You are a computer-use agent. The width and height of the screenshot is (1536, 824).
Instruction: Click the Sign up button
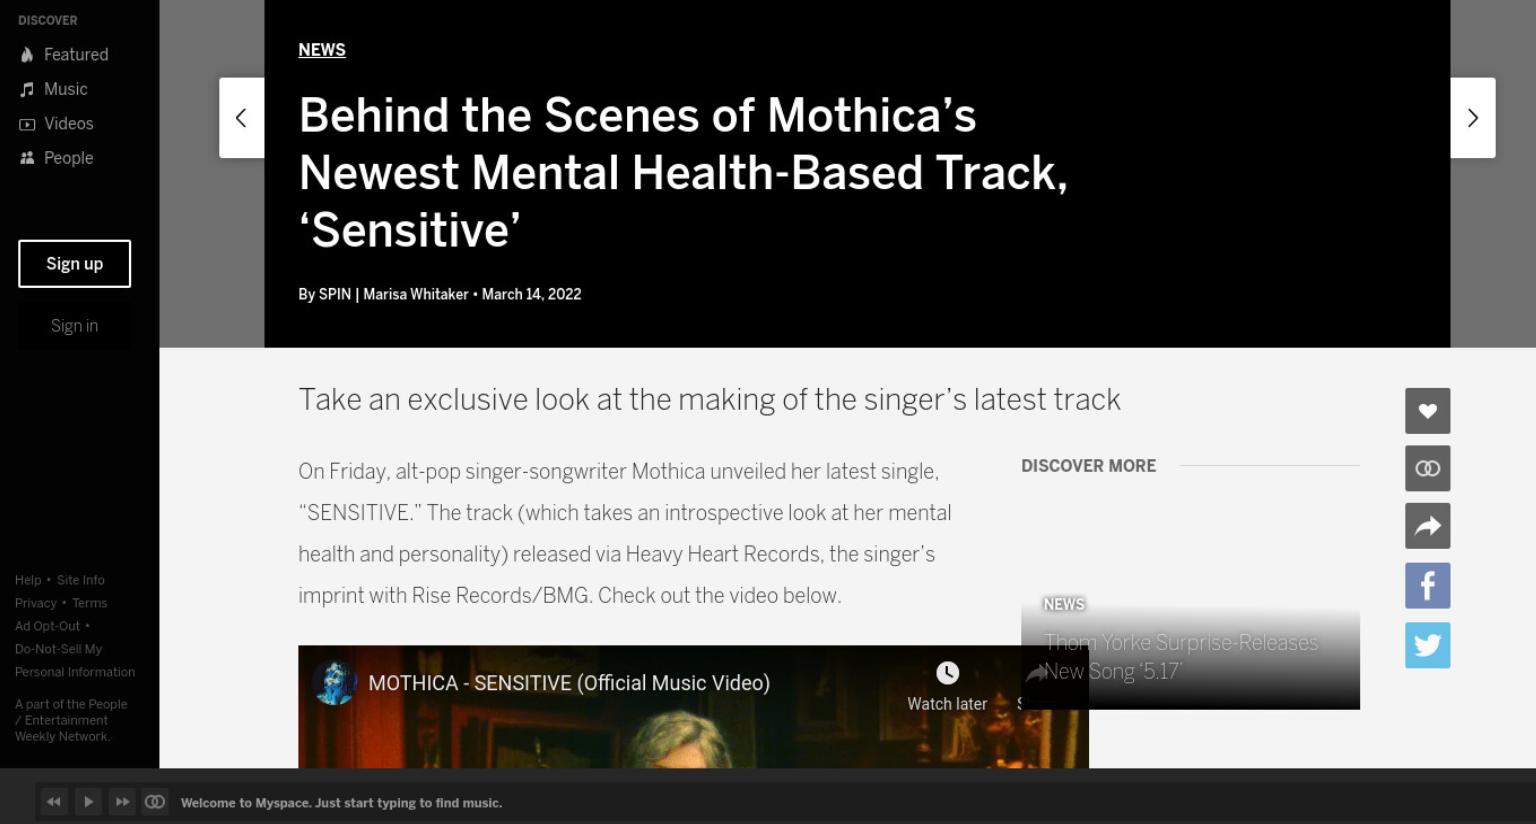(75, 264)
